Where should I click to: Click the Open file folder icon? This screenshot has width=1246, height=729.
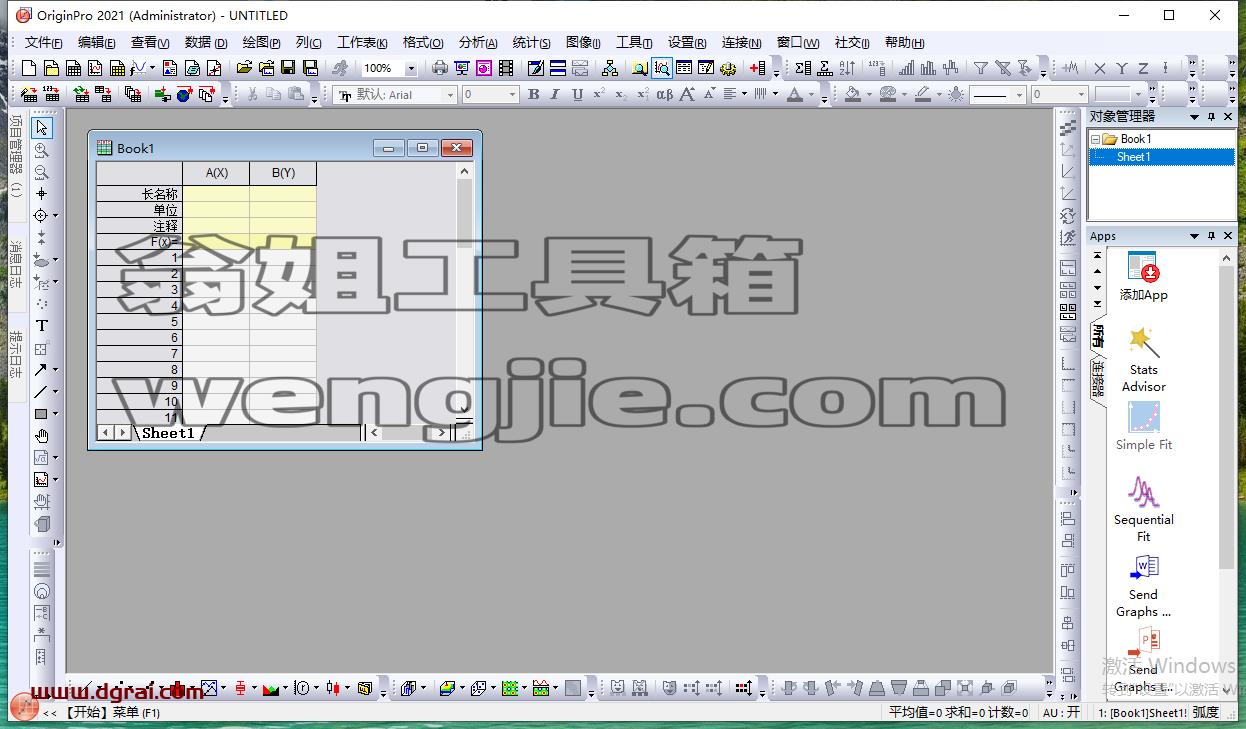pyautogui.click(x=243, y=68)
